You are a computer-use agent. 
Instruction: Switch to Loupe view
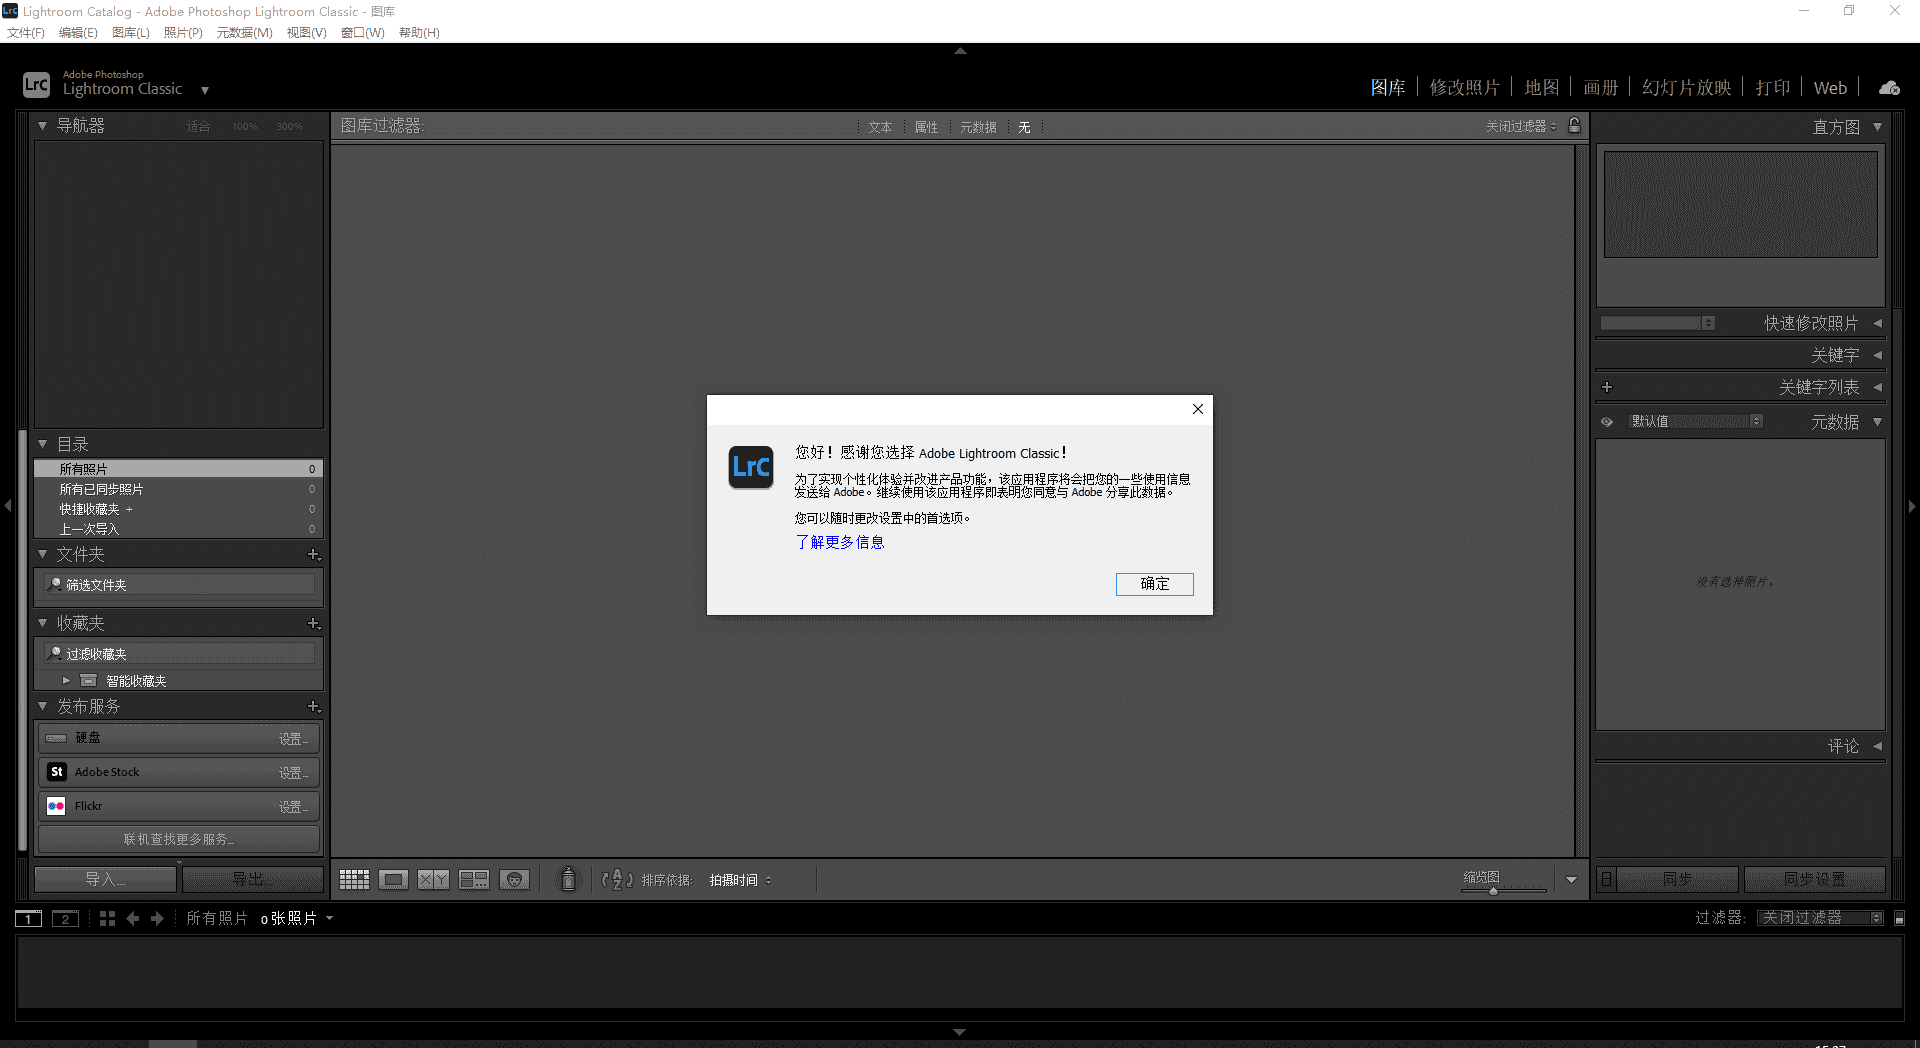(393, 879)
